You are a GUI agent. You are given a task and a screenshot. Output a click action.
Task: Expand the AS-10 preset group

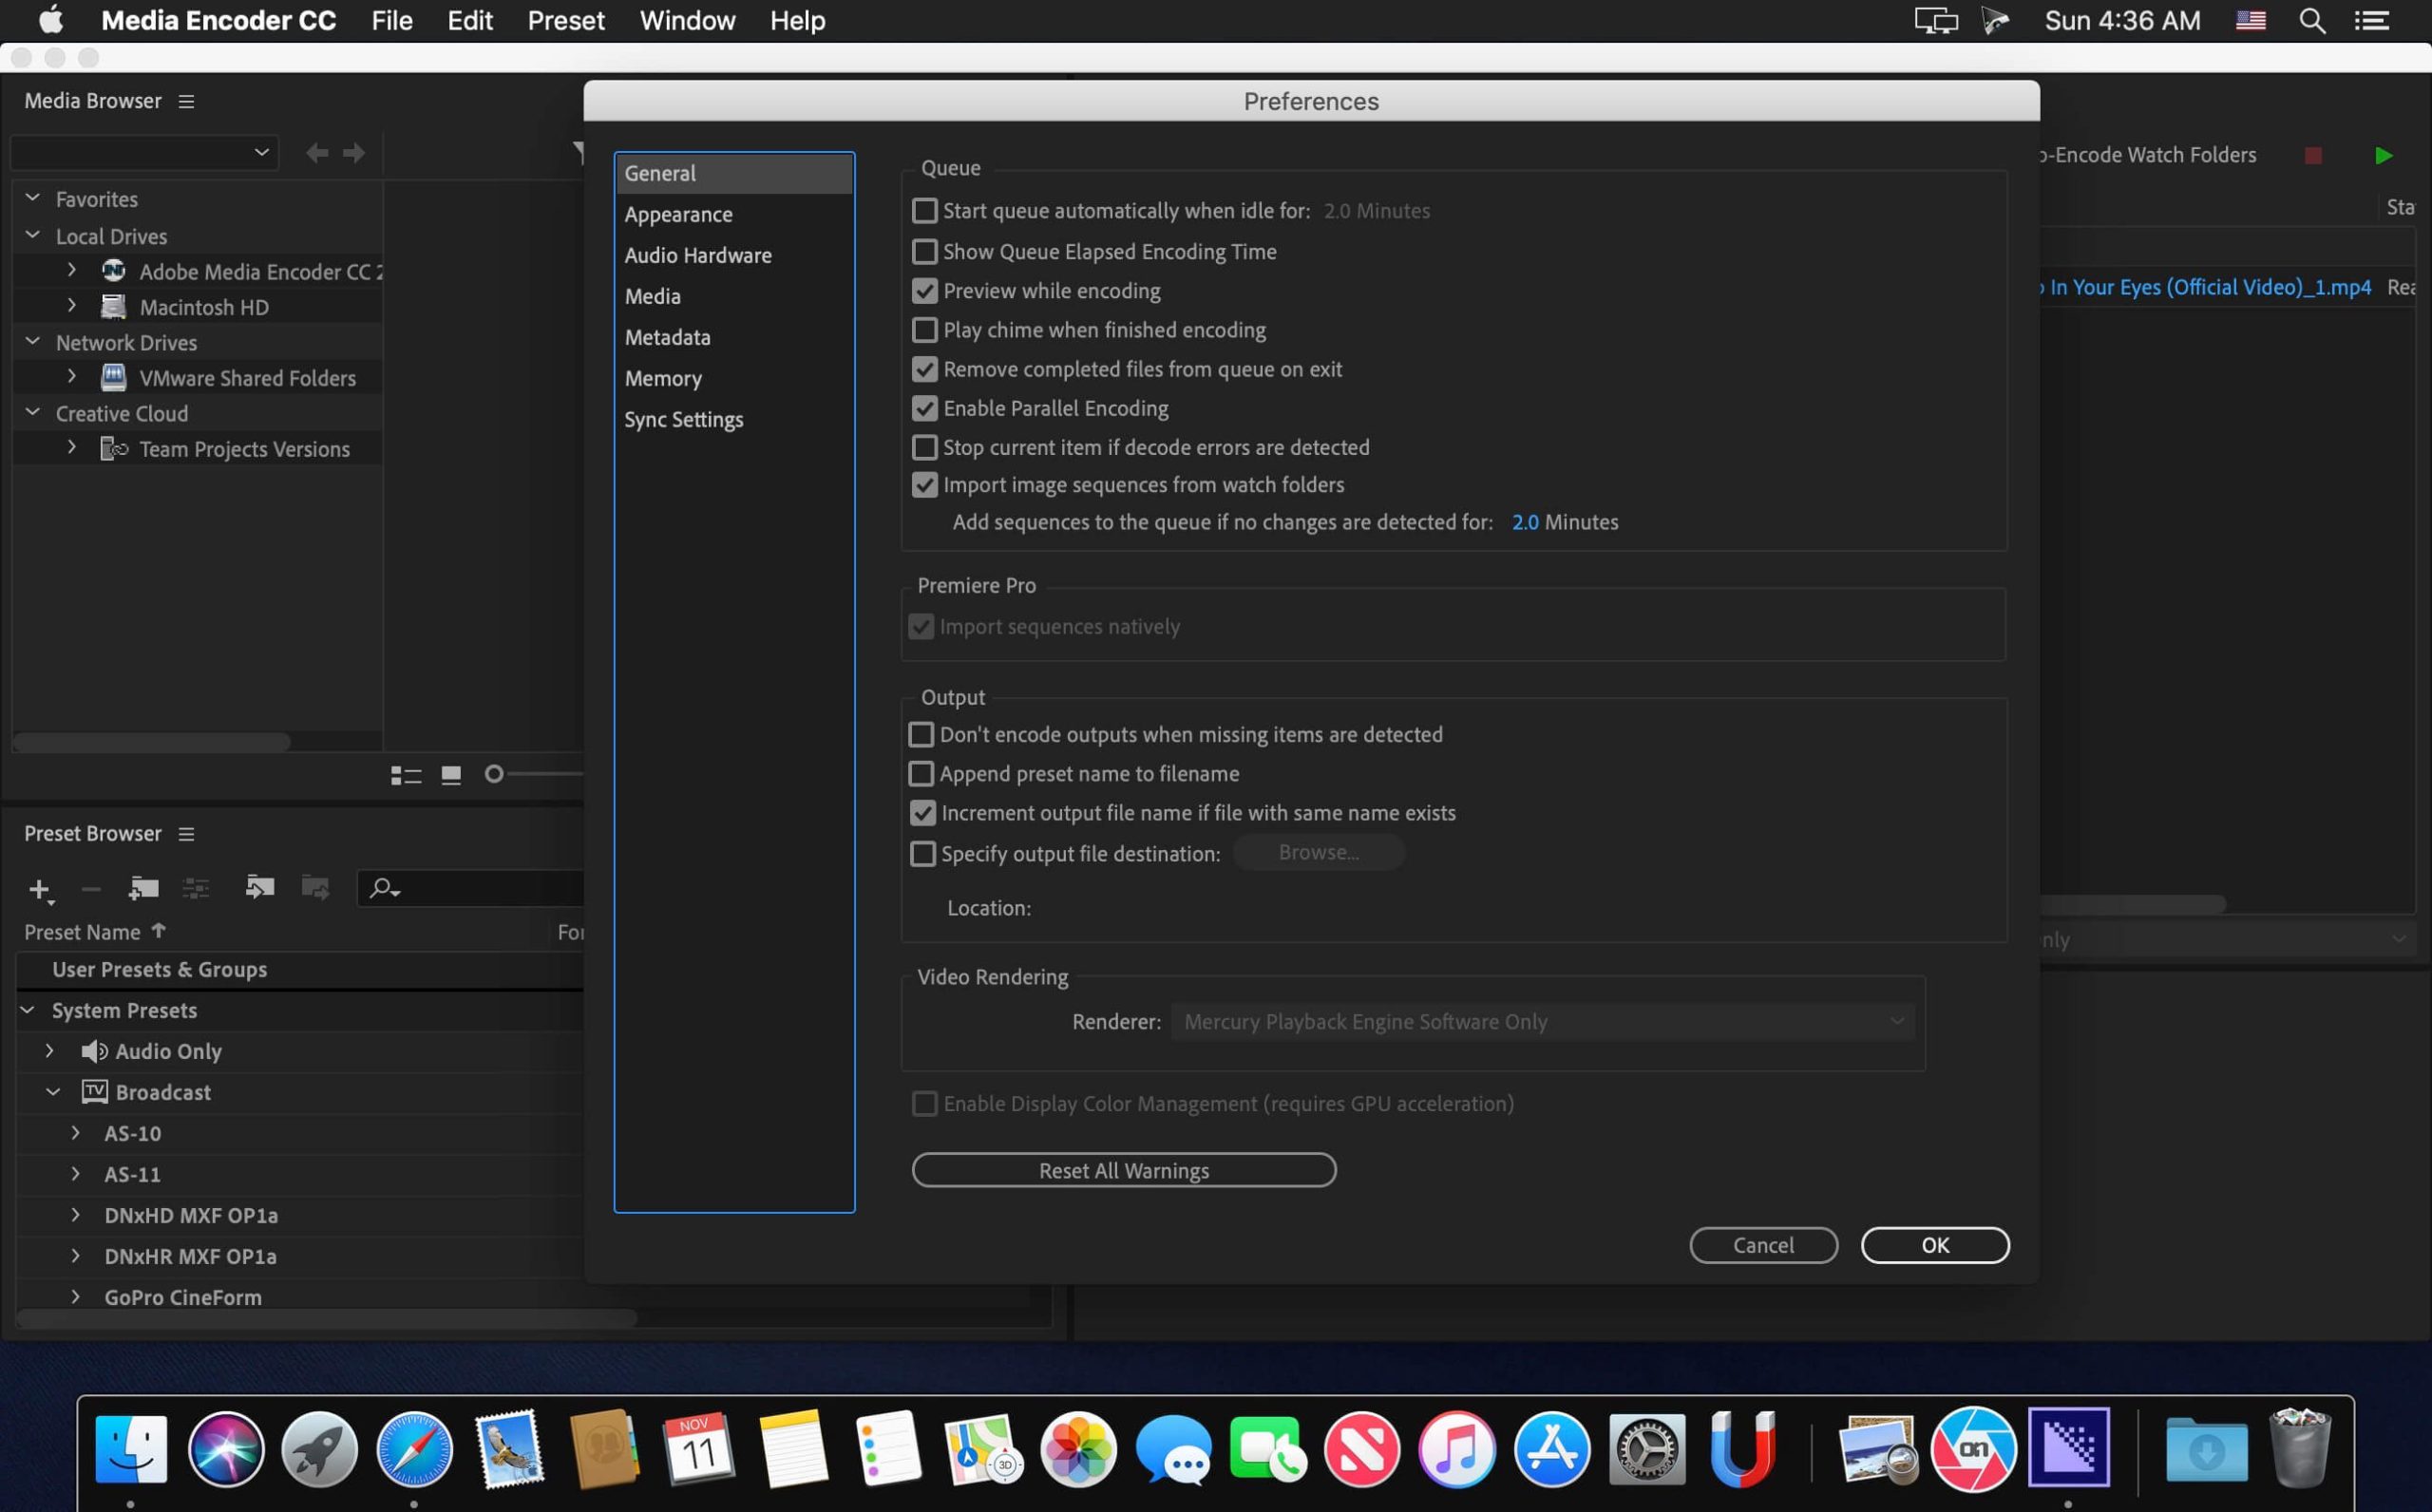(74, 1133)
